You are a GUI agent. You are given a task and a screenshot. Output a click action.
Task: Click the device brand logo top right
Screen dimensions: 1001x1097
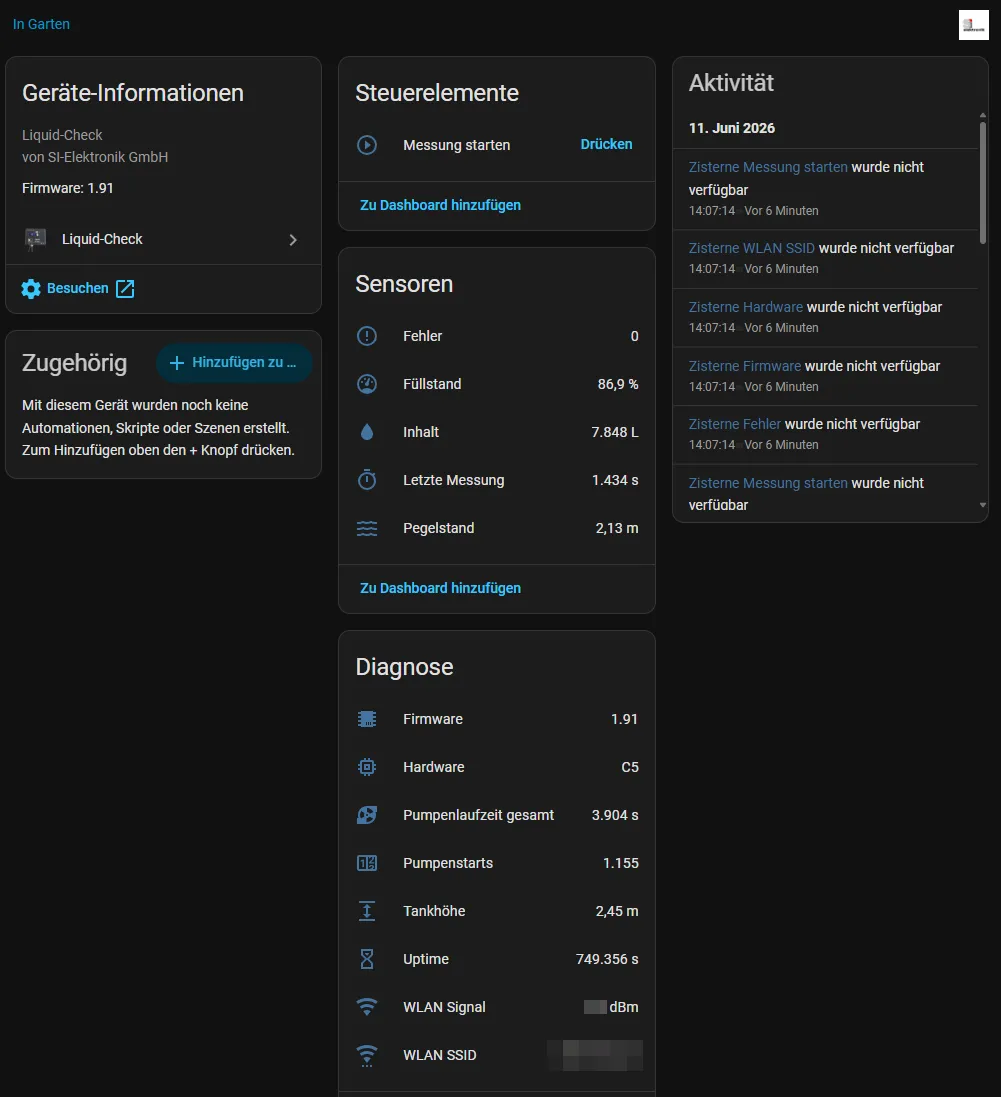974,25
